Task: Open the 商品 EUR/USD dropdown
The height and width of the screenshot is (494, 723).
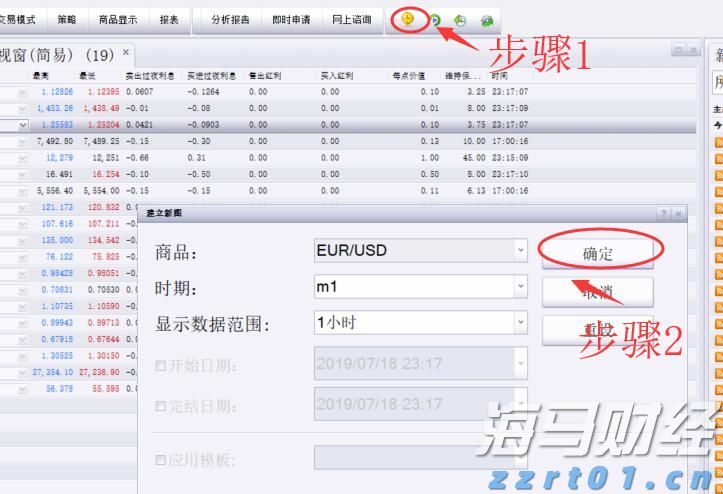Action: point(520,251)
